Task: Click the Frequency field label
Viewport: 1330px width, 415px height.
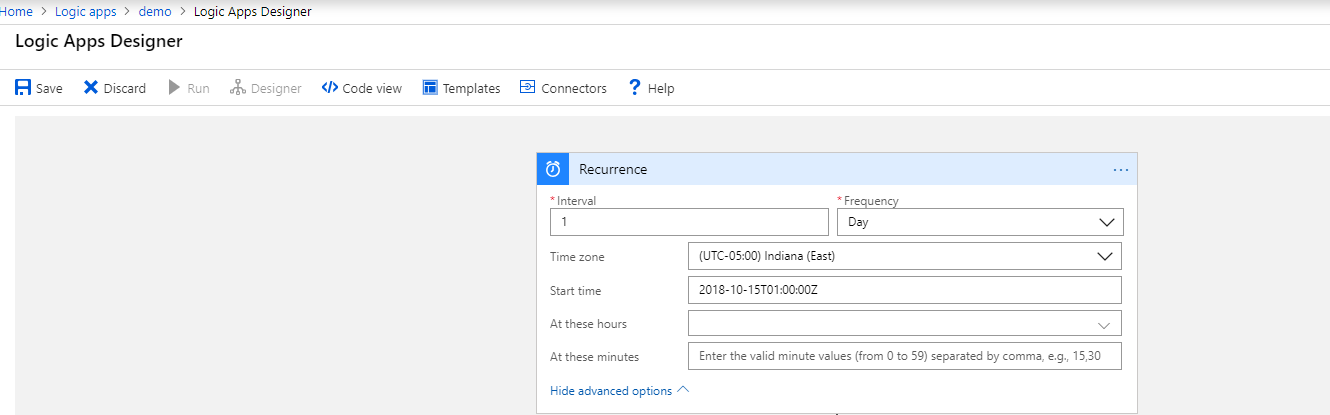Action: 871,201
